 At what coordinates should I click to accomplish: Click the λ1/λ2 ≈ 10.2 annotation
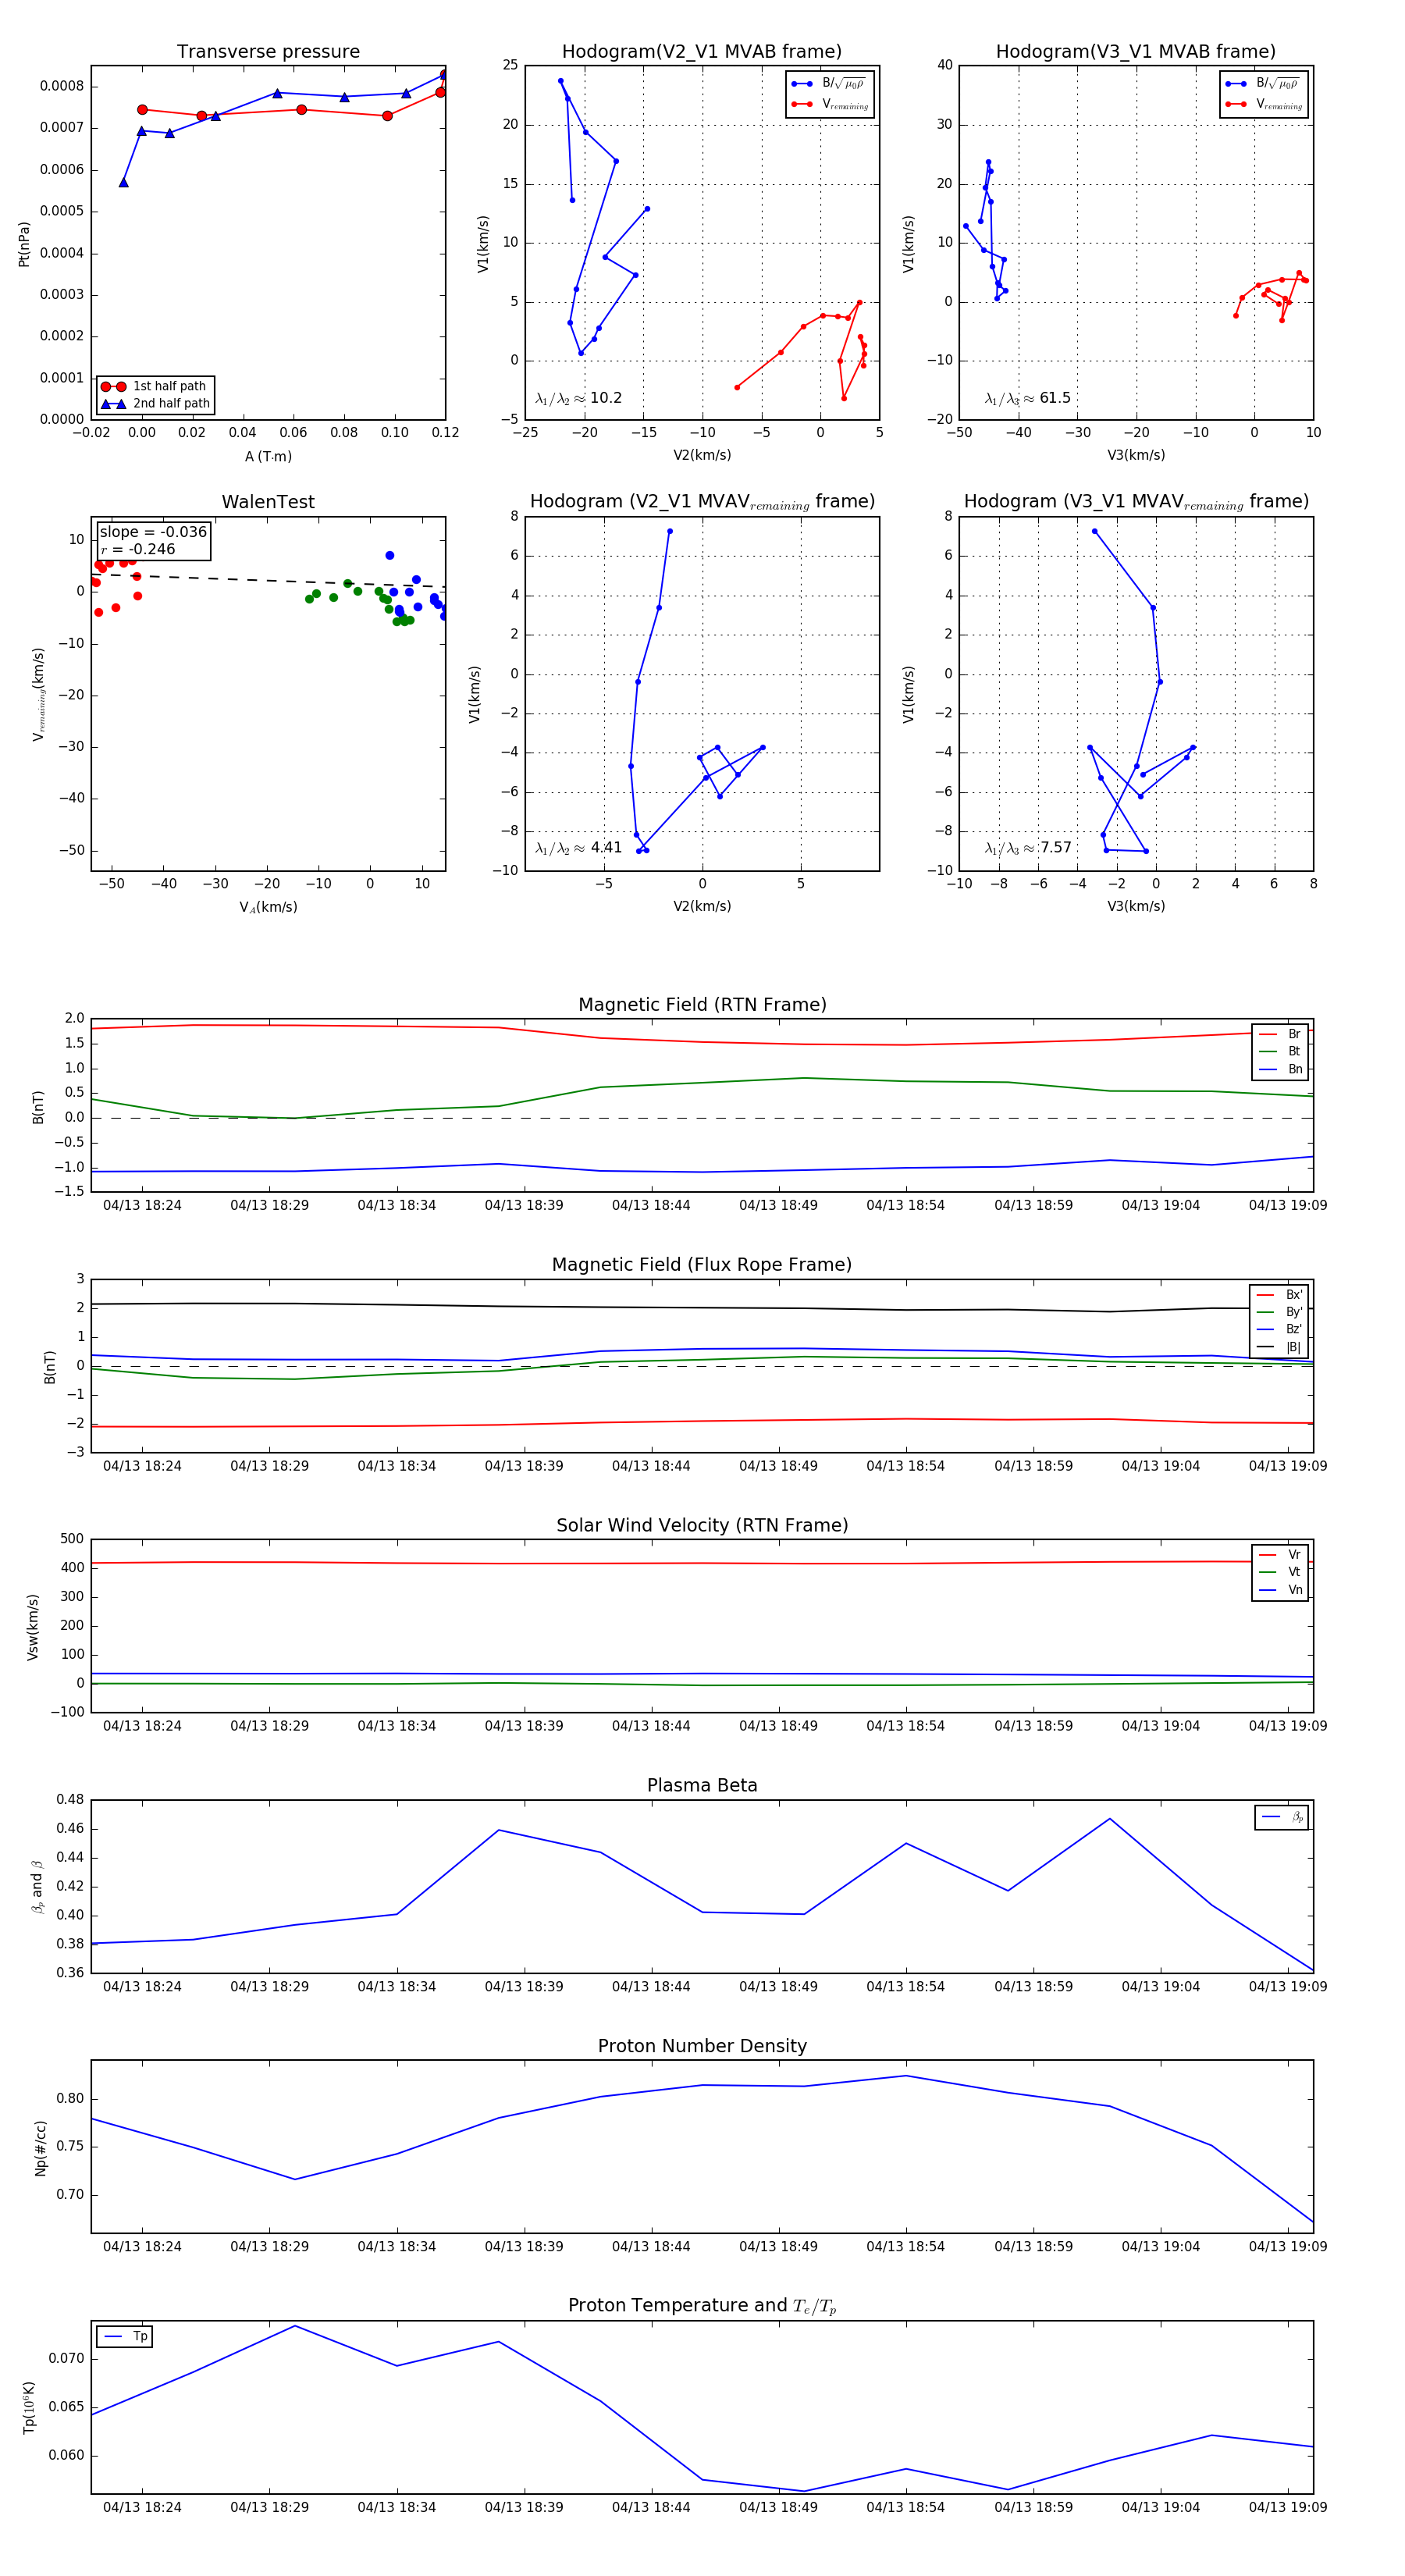point(578,398)
